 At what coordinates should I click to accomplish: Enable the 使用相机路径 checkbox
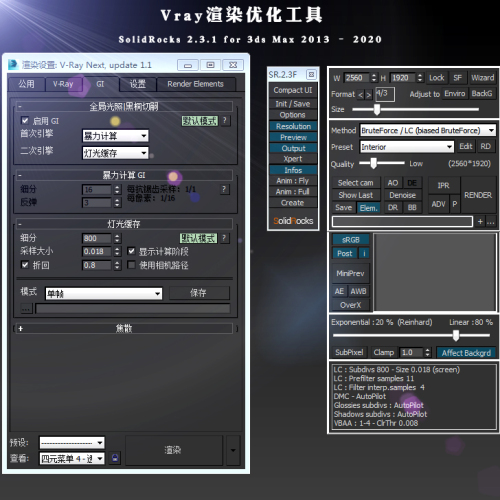[x=131, y=265]
